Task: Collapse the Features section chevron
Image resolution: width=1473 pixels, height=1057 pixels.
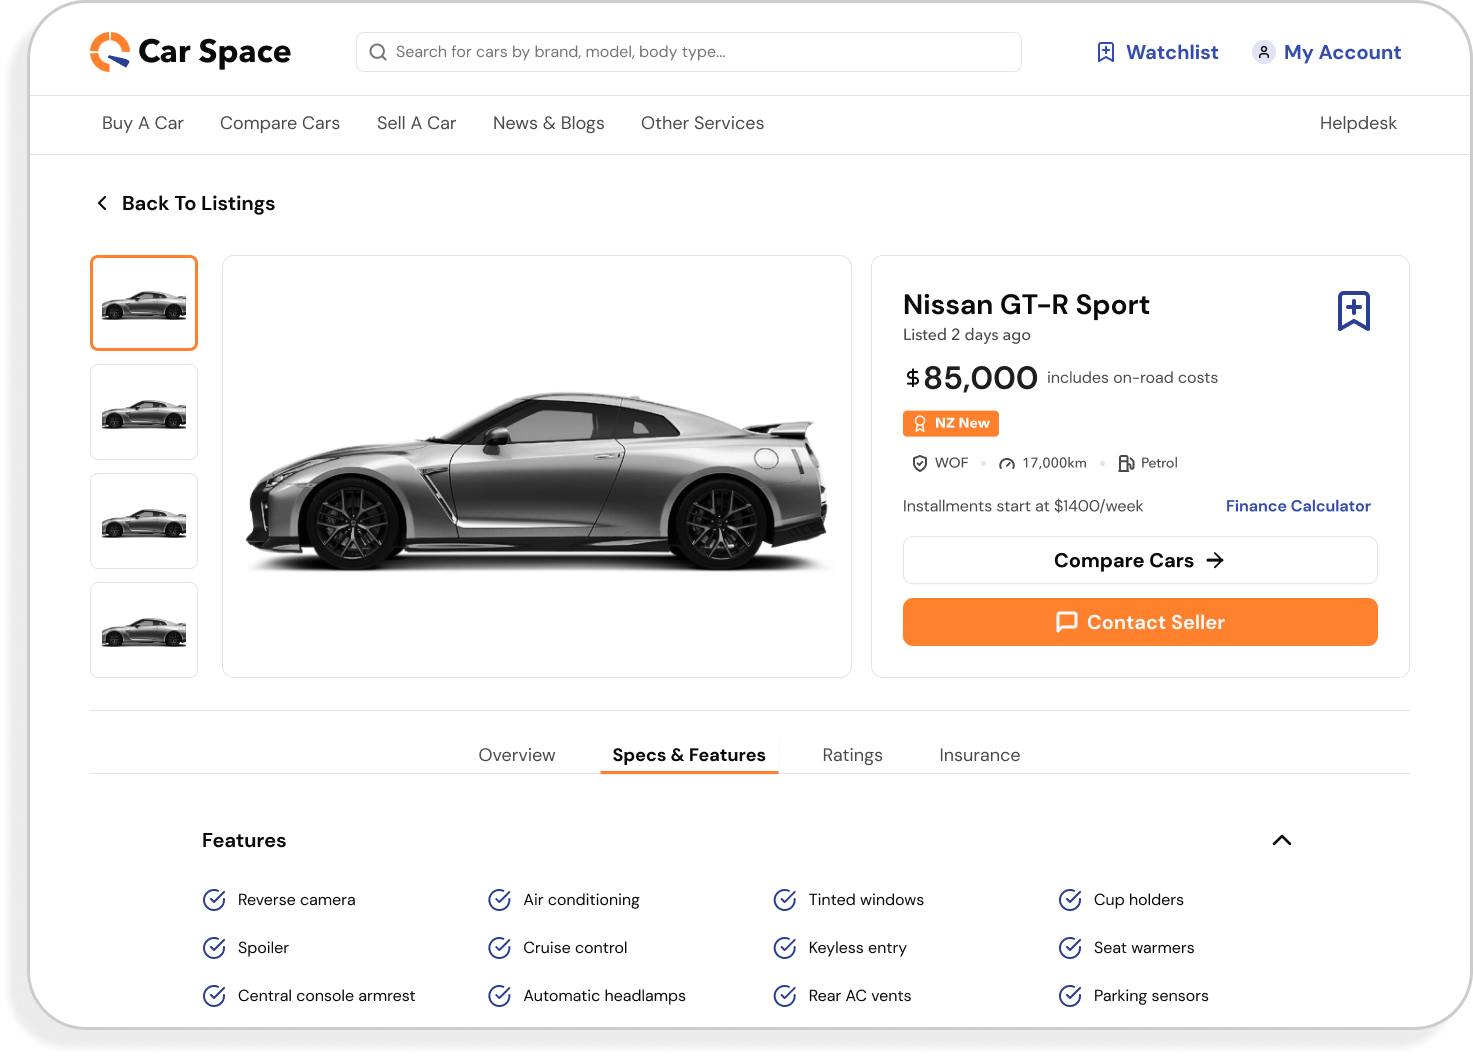Action: tap(1281, 840)
